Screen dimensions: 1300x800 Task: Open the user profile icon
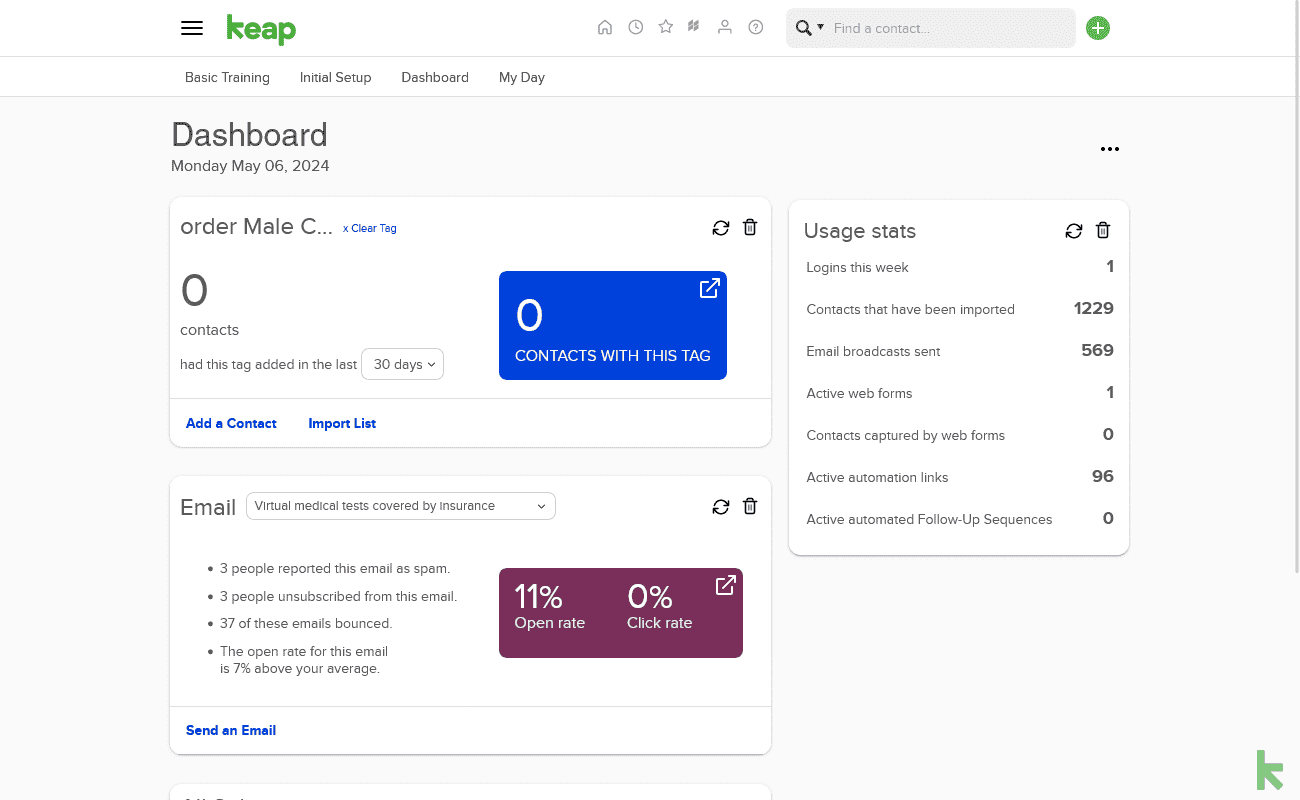(x=725, y=28)
